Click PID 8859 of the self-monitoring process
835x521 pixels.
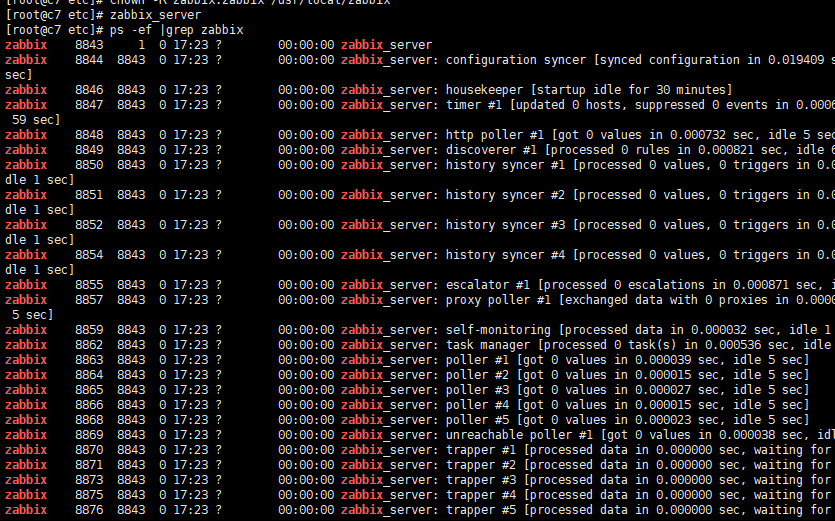[x=89, y=330]
